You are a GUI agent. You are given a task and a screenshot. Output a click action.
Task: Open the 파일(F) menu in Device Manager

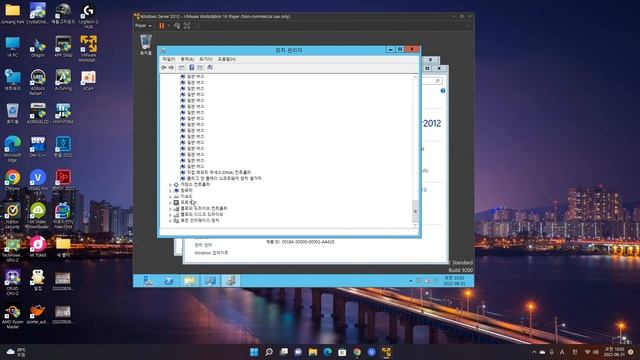(x=169, y=59)
